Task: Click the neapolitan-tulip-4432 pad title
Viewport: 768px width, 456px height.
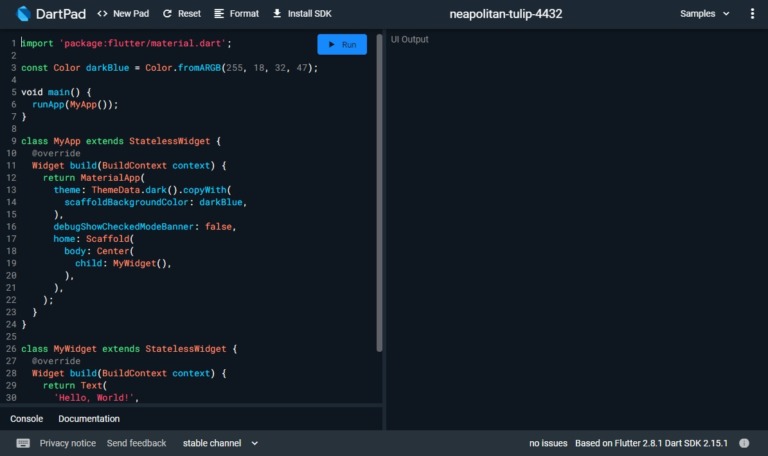Action: pos(505,14)
